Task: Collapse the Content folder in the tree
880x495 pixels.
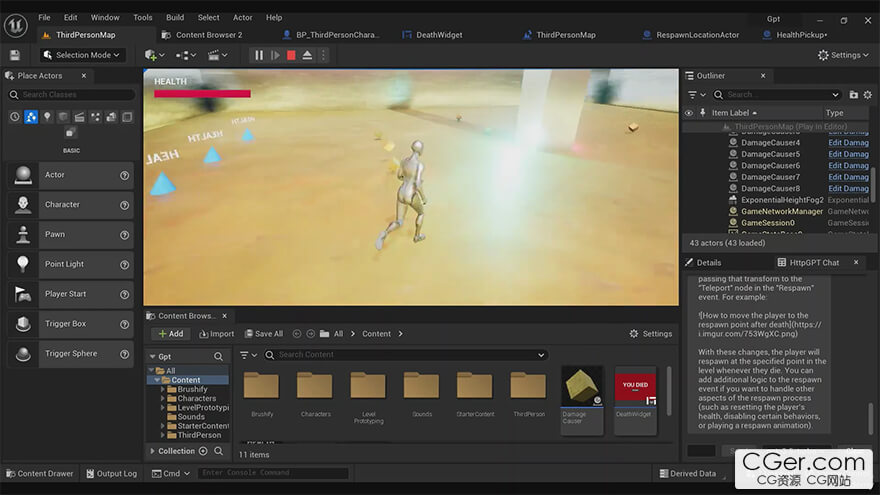Action: click(157, 381)
